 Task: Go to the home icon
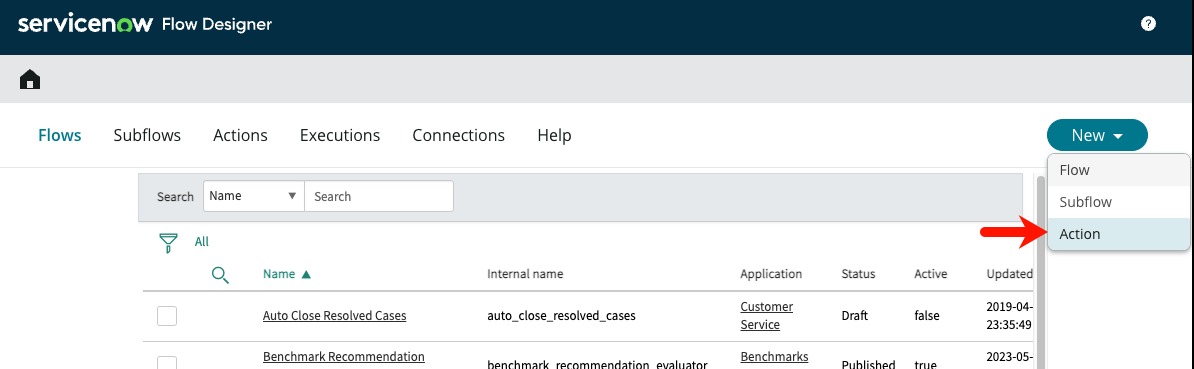coord(30,79)
